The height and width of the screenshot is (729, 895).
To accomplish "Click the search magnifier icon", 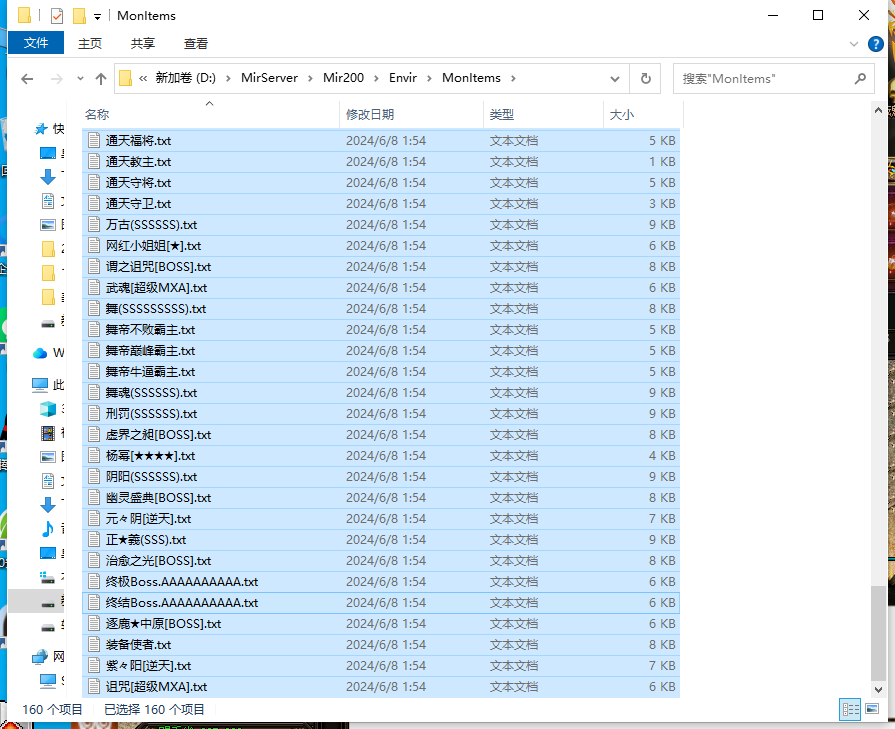I will (x=860, y=79).
